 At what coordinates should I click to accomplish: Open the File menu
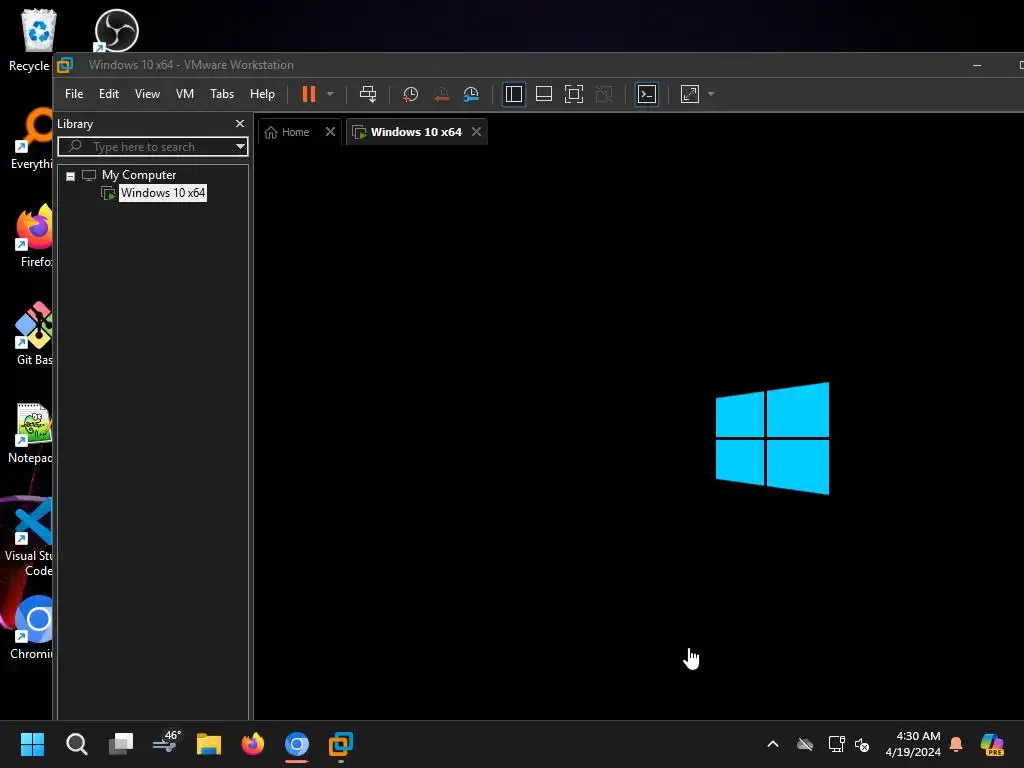pyautogui.click(x=74, y=94)
